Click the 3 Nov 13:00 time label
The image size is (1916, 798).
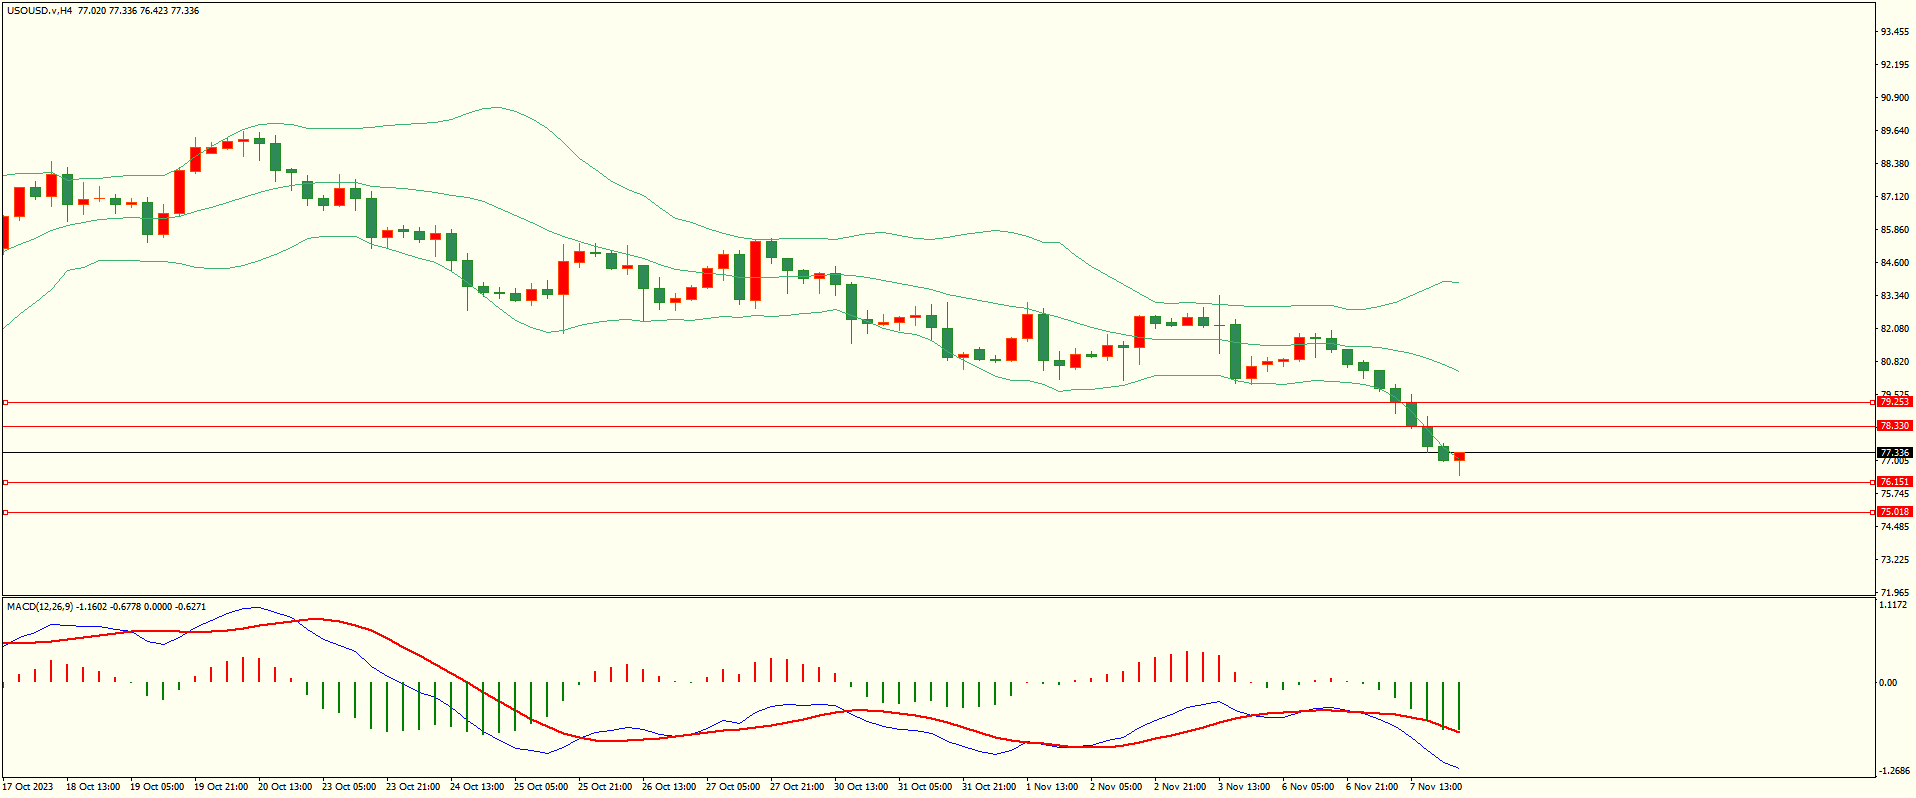(x=1244, y=787)
